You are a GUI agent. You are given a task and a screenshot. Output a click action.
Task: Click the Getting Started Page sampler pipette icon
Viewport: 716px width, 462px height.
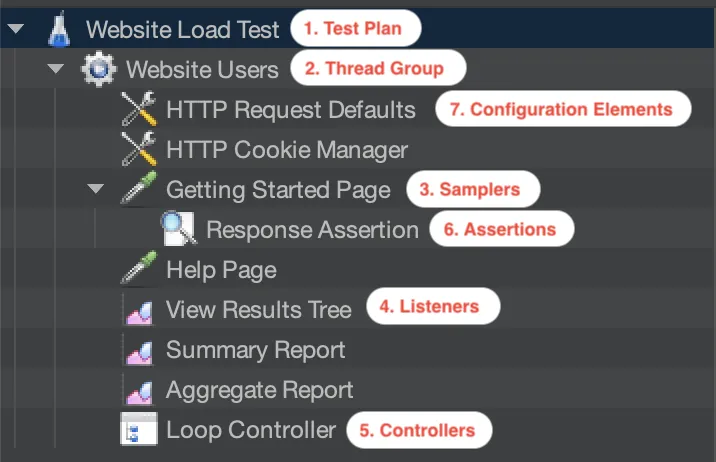[138, 190]
